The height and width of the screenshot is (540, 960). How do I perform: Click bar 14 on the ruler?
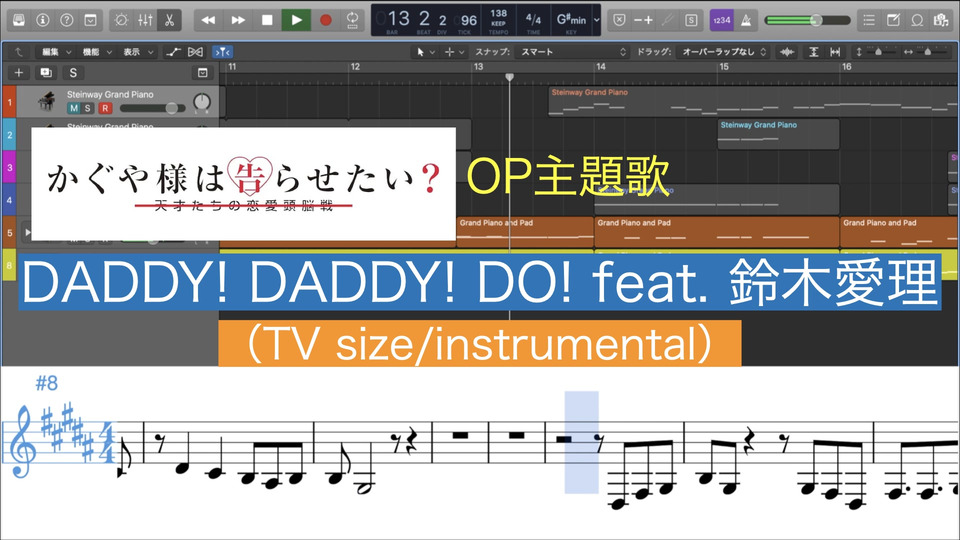601,67
